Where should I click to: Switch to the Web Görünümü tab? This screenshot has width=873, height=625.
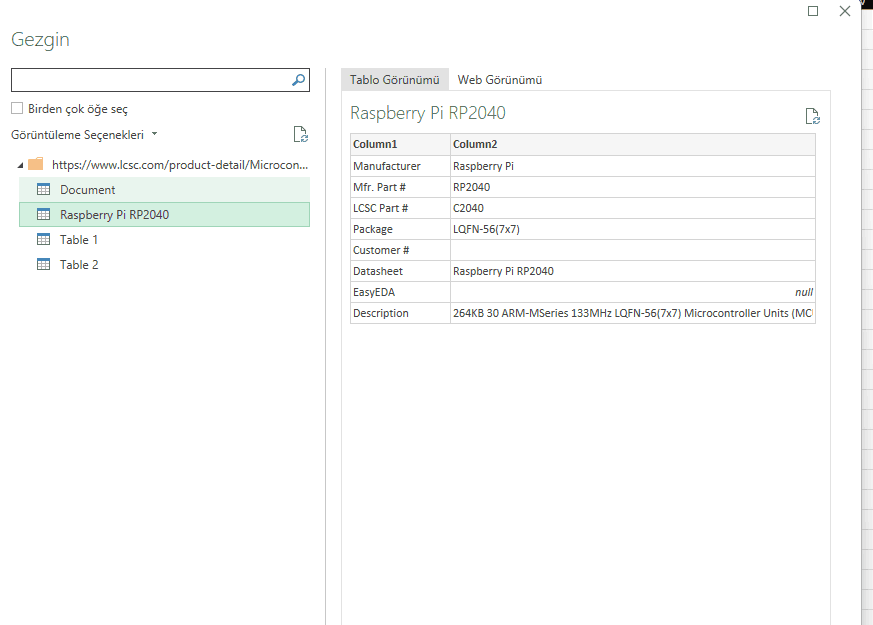pyautogui.click(x=500, y=80)
